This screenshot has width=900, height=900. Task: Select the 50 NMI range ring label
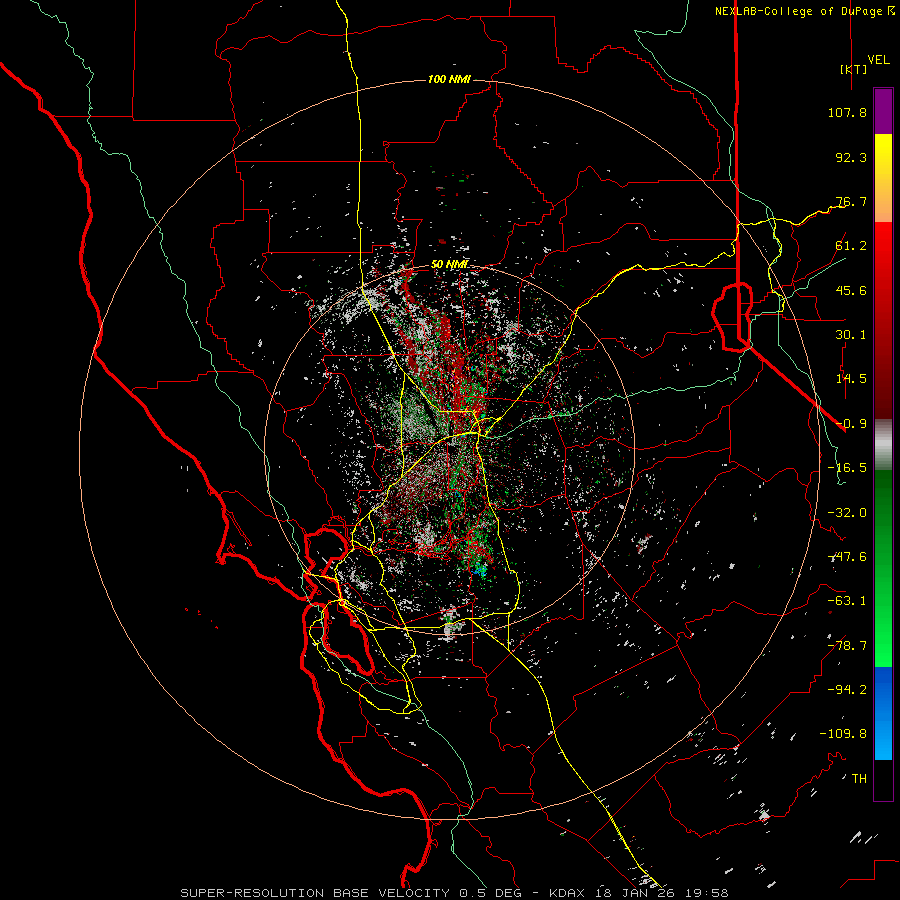(x=449, y=264)
